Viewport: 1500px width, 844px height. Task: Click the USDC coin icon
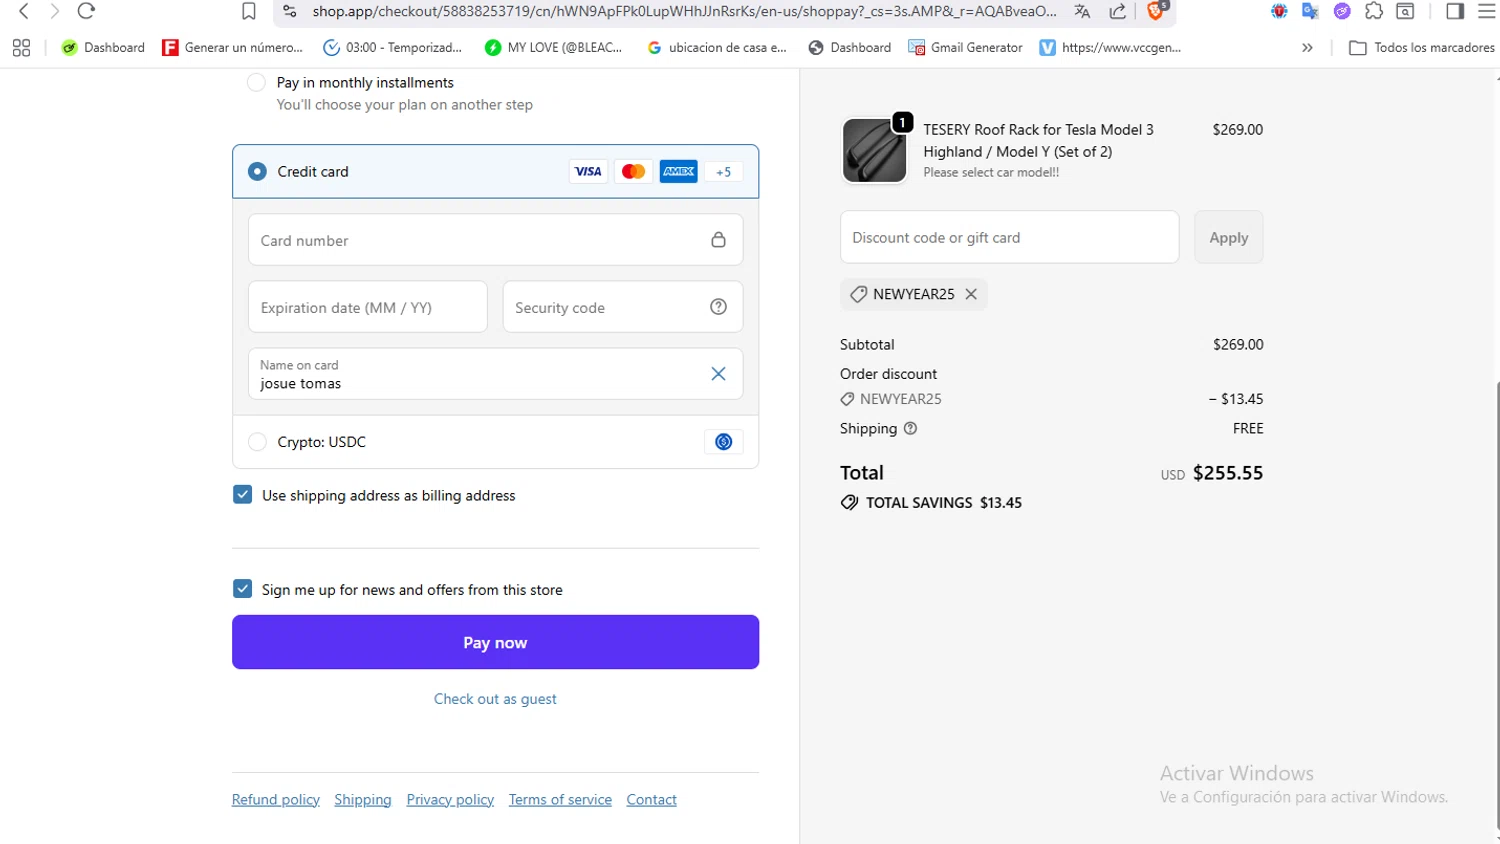tap(724, 442)
